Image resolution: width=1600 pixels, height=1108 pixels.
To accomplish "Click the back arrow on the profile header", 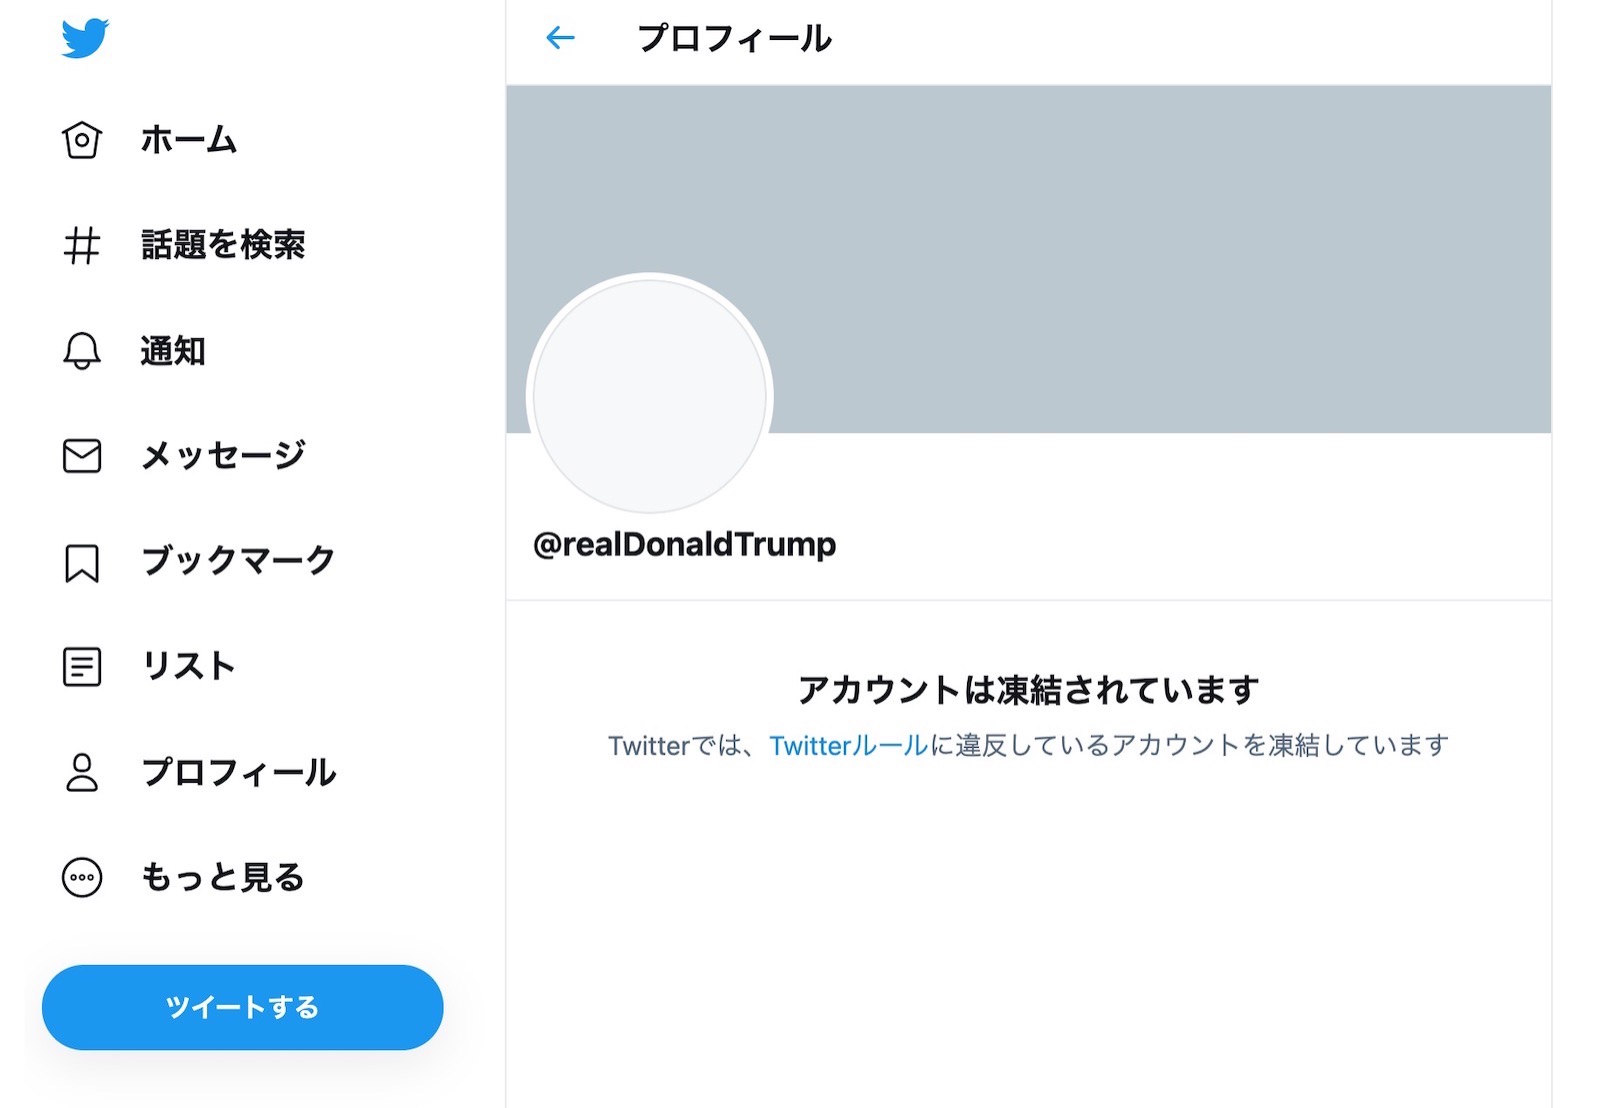I will point(560,38).
